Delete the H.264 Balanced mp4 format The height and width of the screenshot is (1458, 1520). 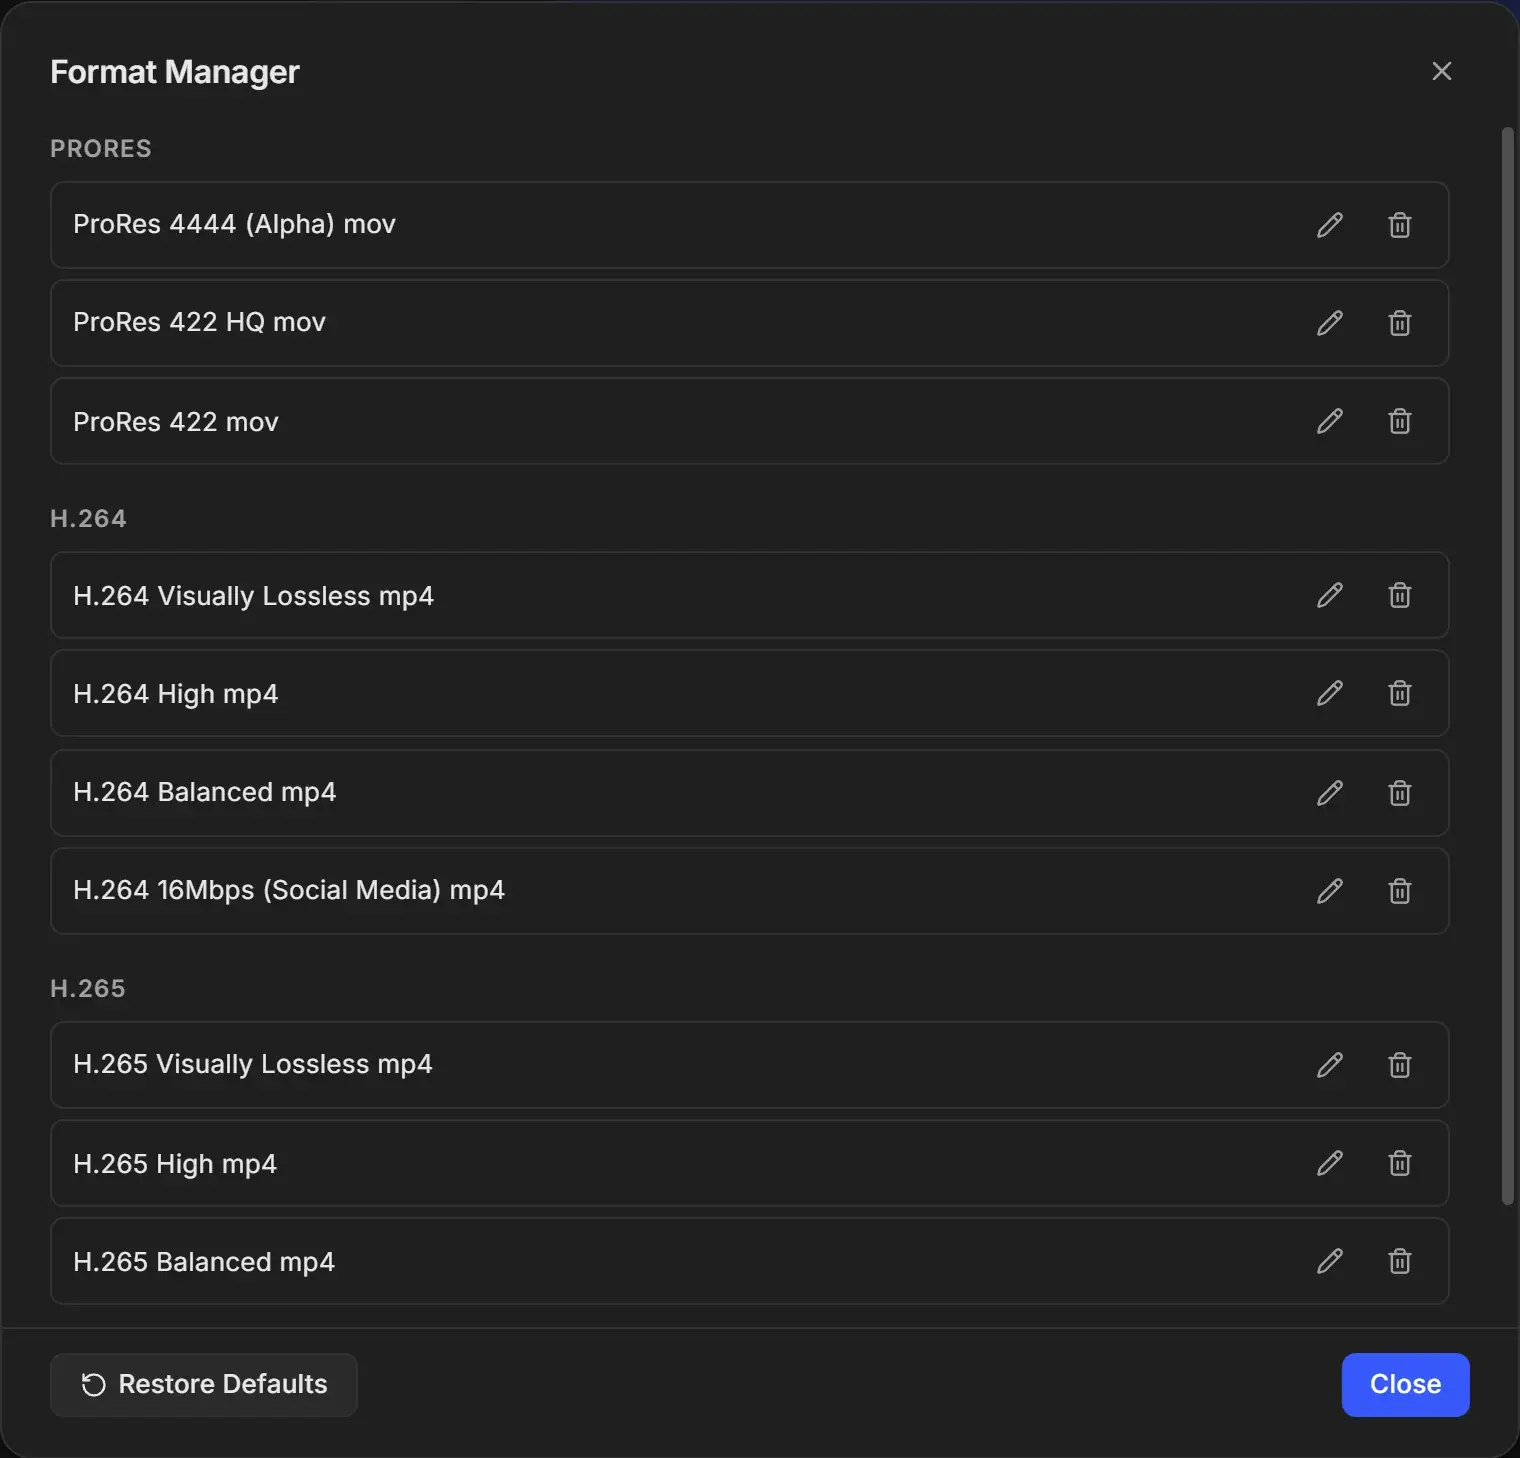coord(1400,793)
